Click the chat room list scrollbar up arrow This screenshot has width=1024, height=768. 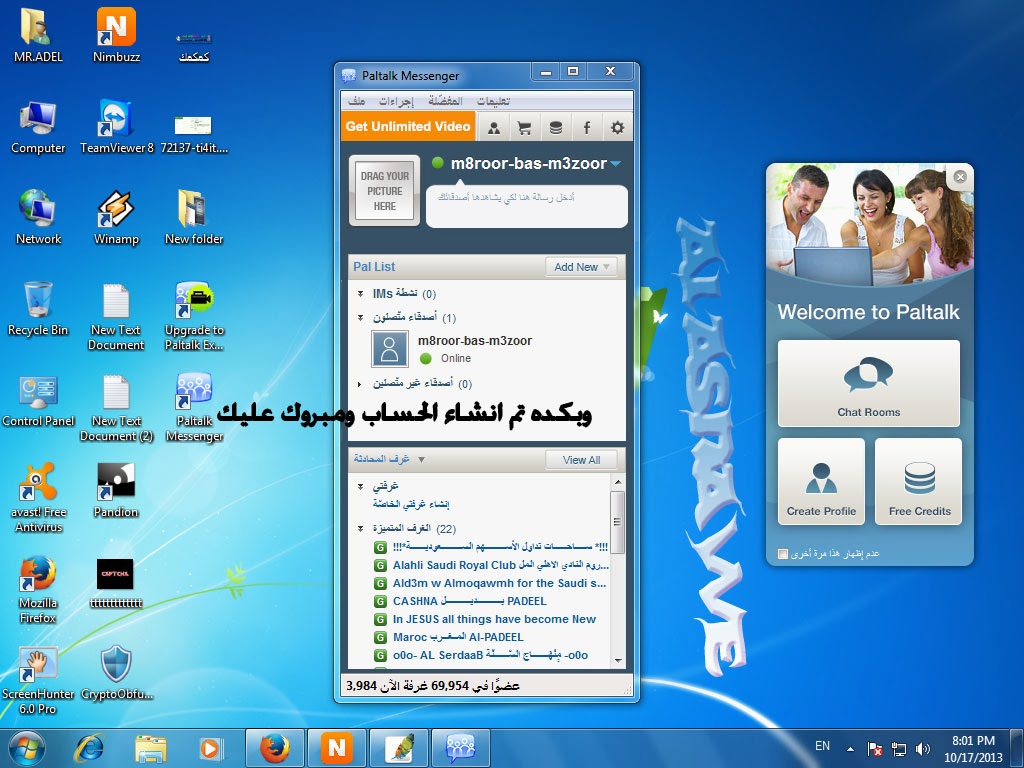(618, 482)
